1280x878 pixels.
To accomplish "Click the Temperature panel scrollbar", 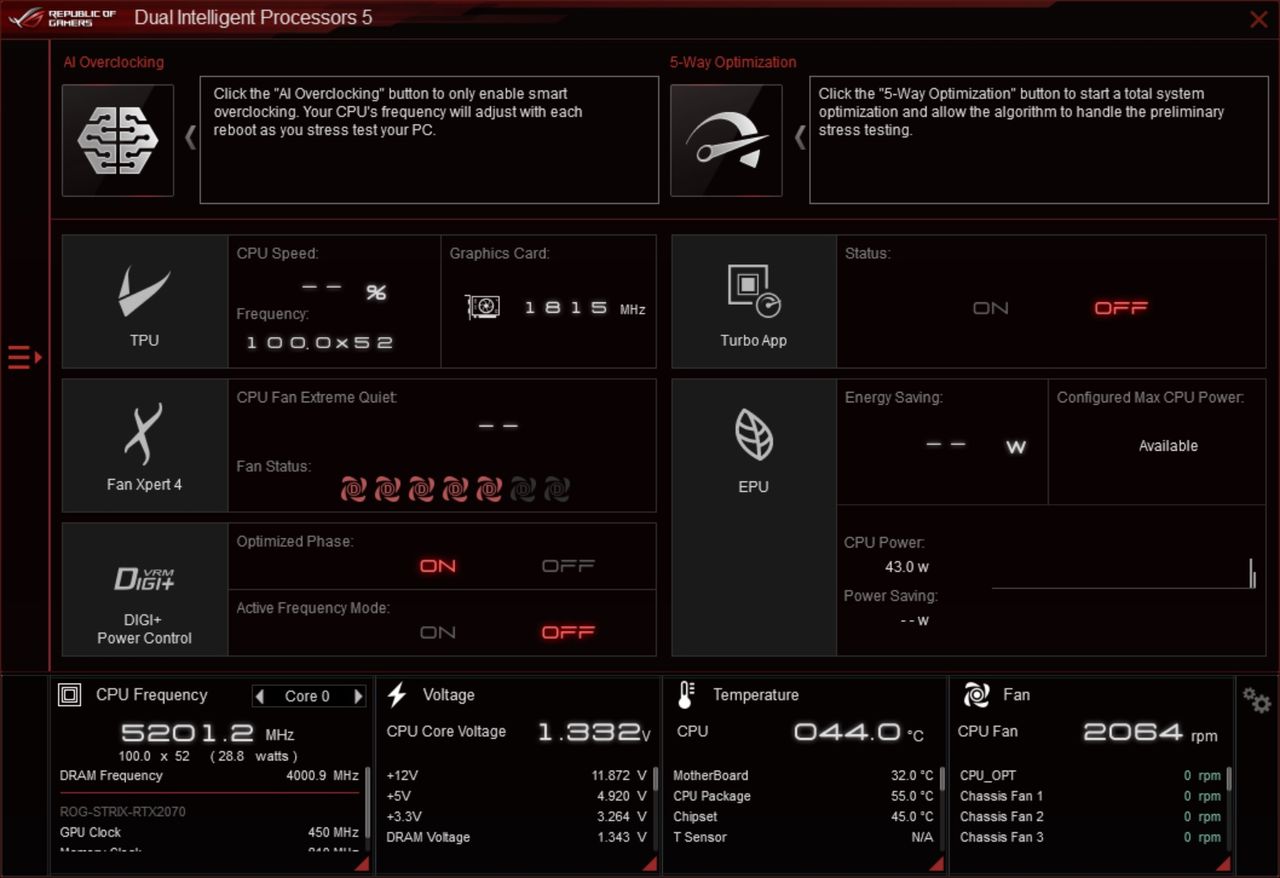I will click(942, 779).
